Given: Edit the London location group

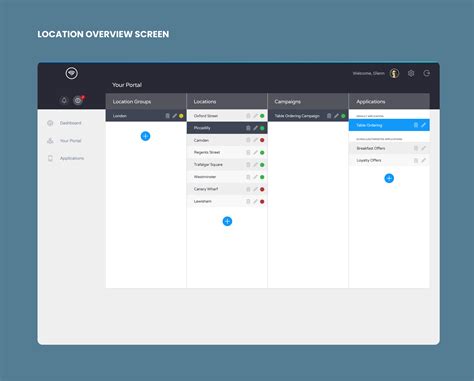Looking at the screenshot, I should 174,116.
